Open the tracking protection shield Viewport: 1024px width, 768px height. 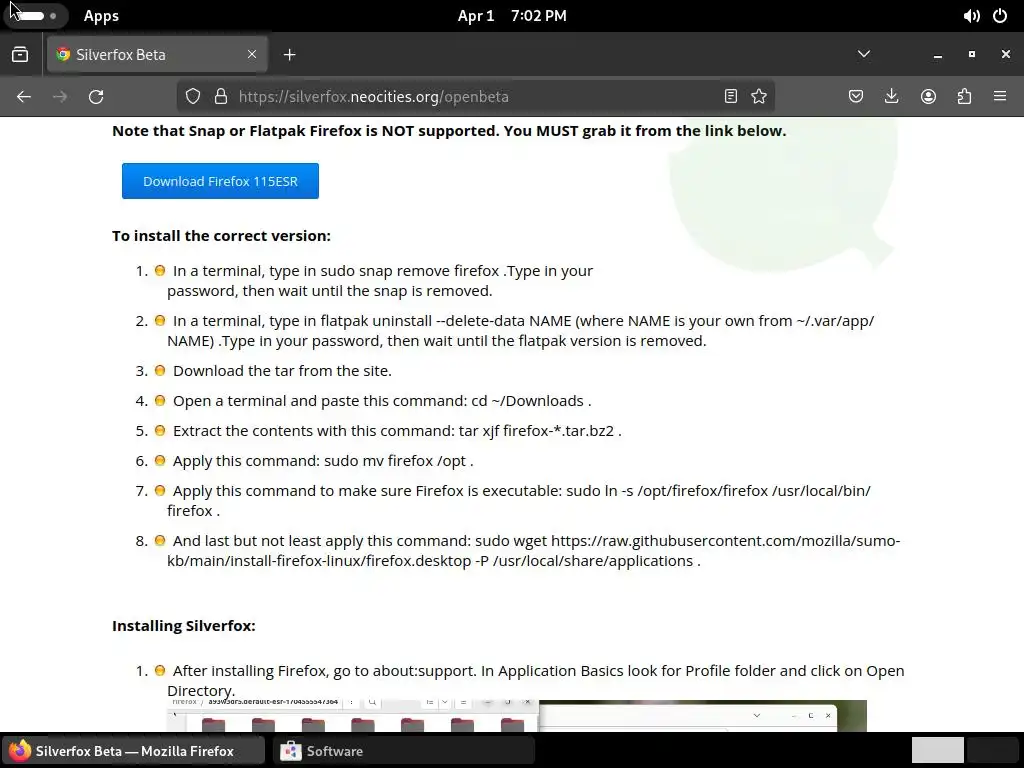pos(193,97)
